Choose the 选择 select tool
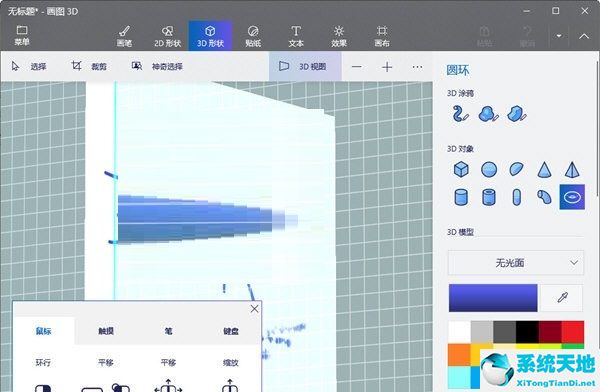Image resolution: width=600 pixels, height=392 pixels. (x=29, y=67)
